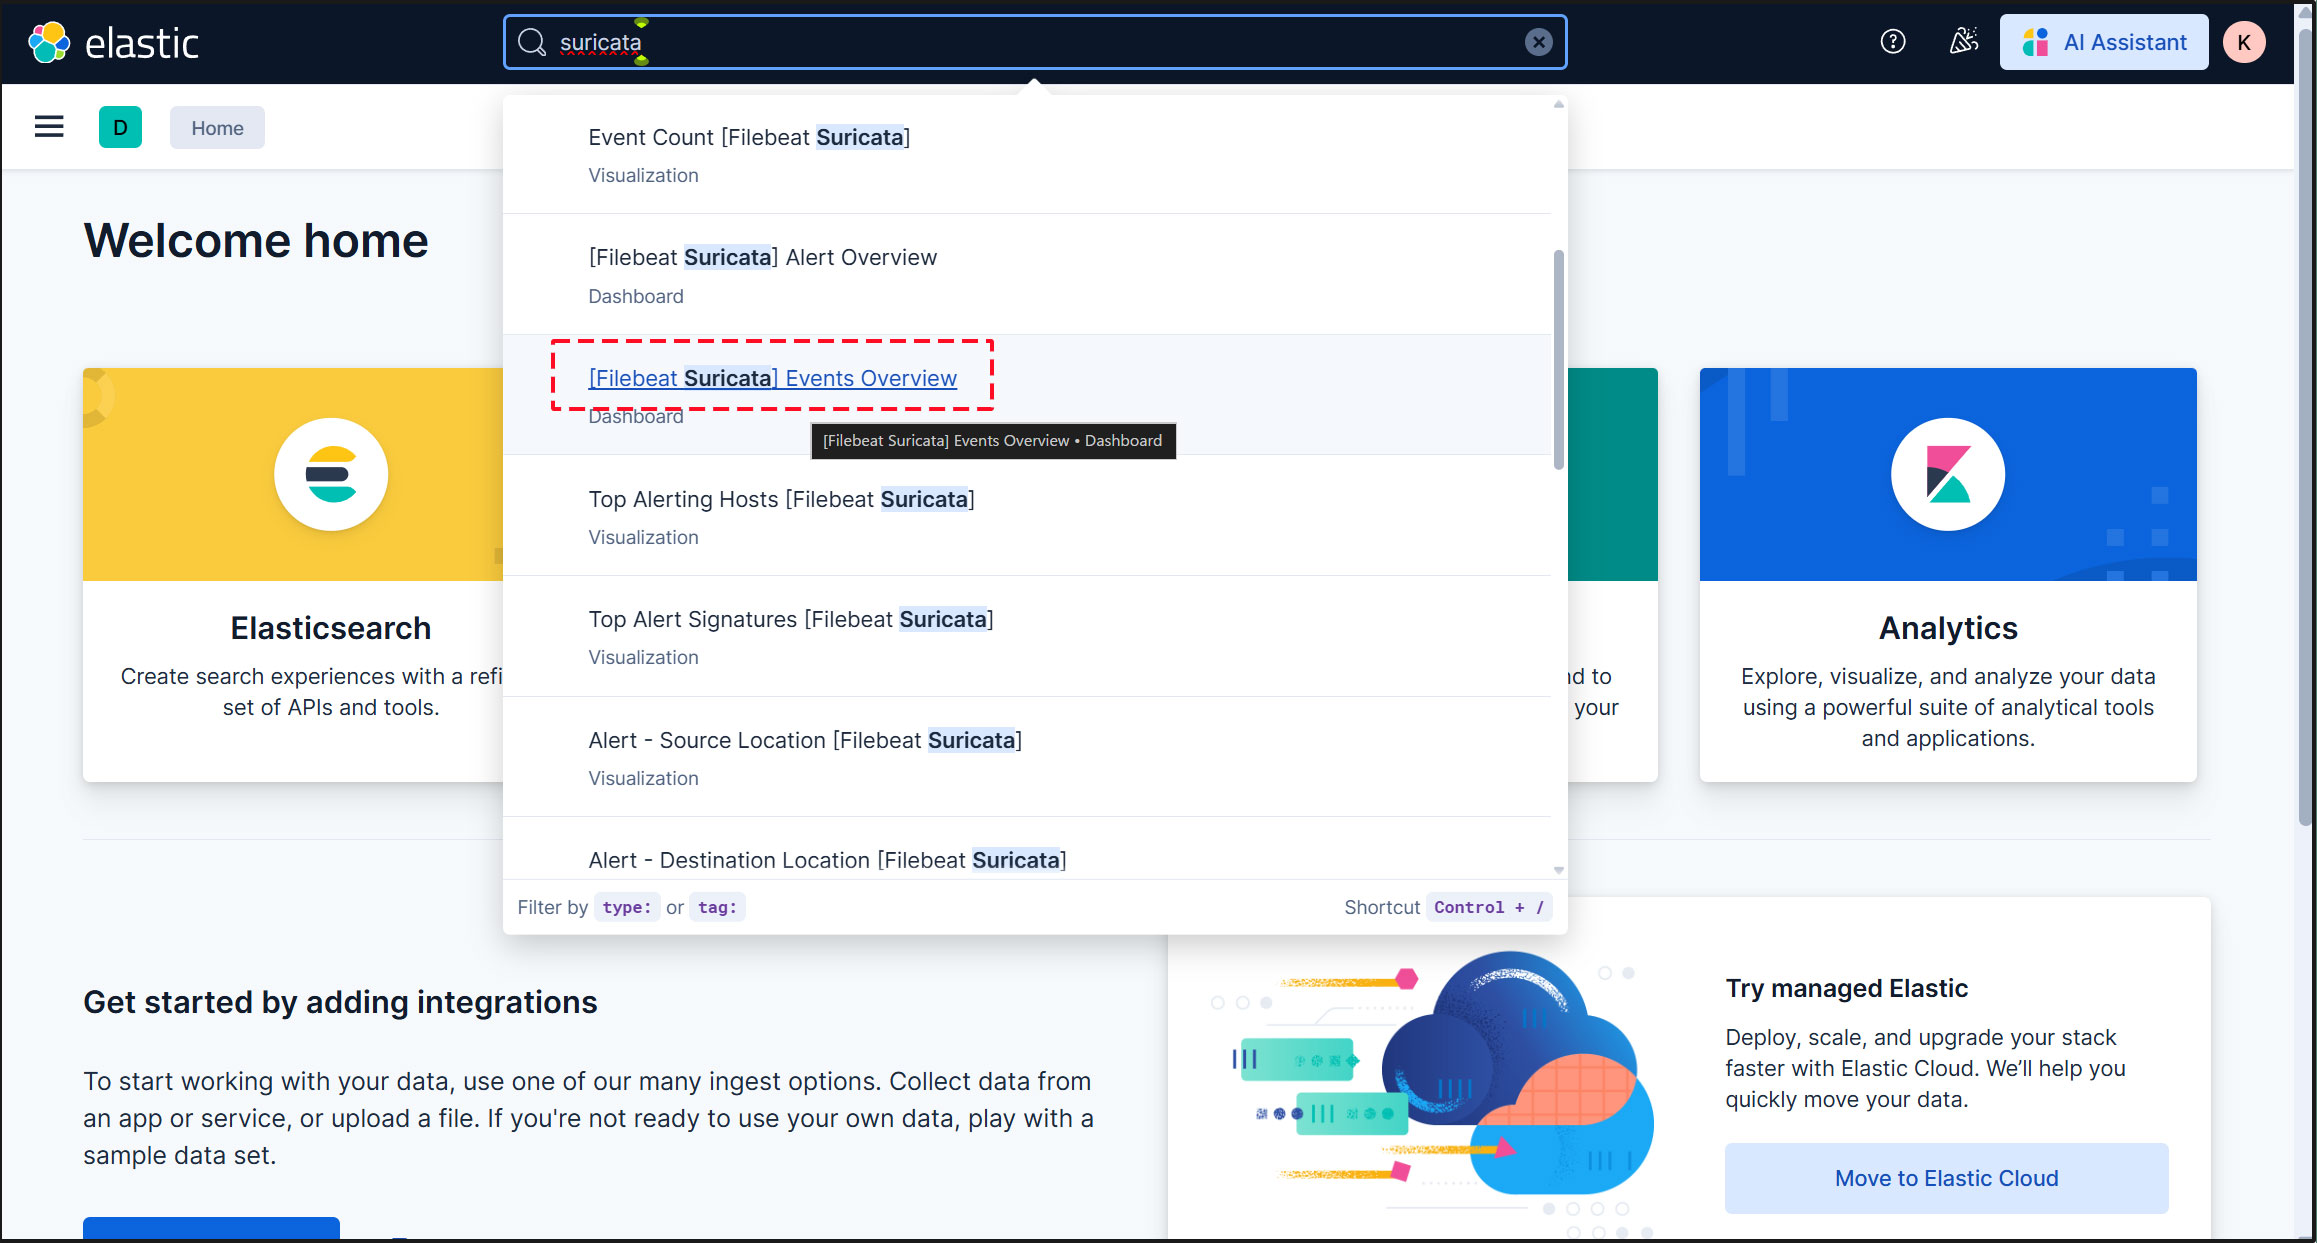Open the D space selector
The width and height of the screenshot is (2317, 1243).
point(120,127)
